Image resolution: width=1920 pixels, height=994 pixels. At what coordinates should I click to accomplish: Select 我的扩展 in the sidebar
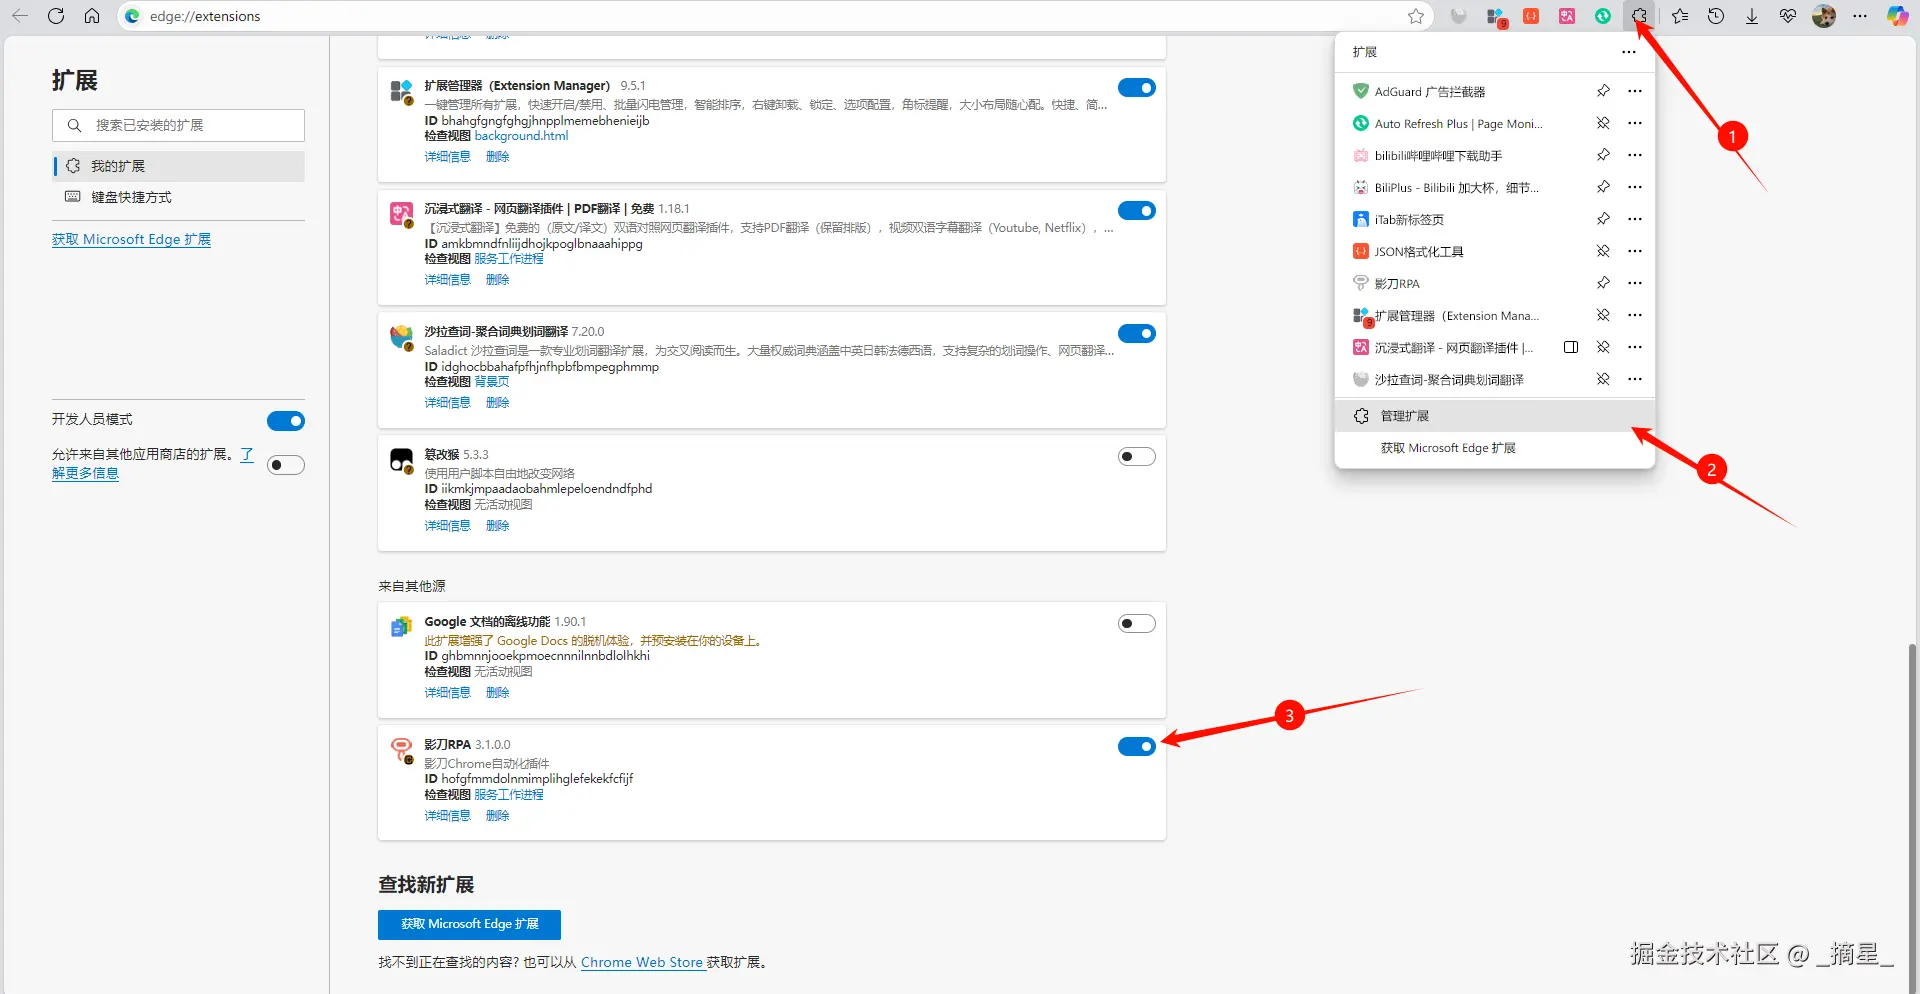179,166
